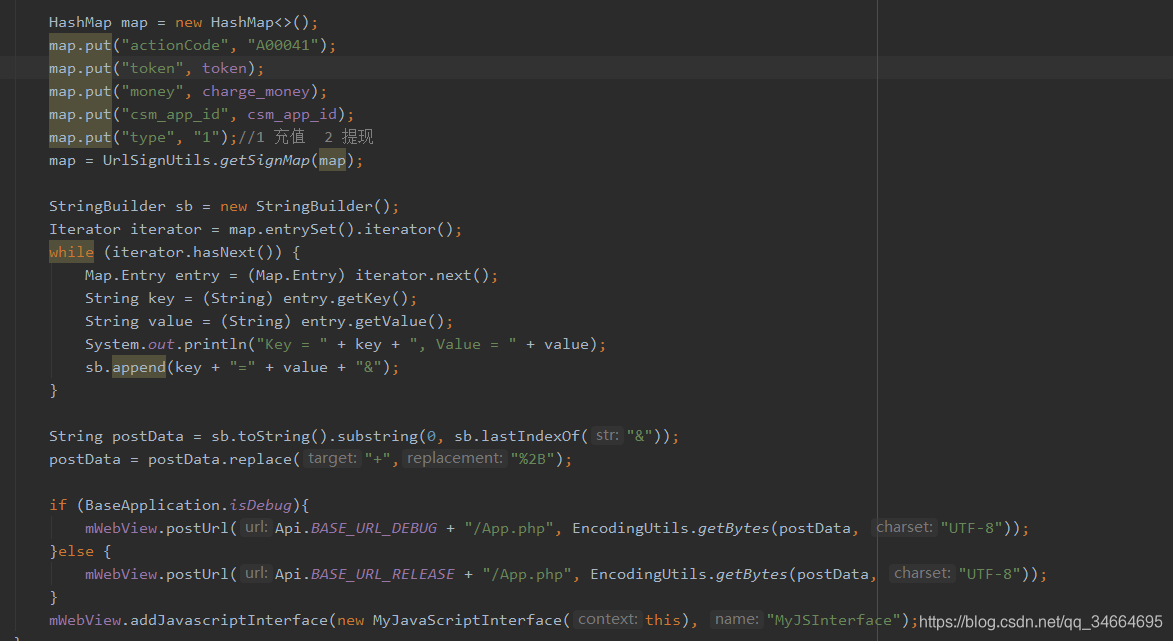Click getBytes in the debug postUrl line
Image resolution: width=1173 pixels, height=641 pixels.
[x=733, y=529]
